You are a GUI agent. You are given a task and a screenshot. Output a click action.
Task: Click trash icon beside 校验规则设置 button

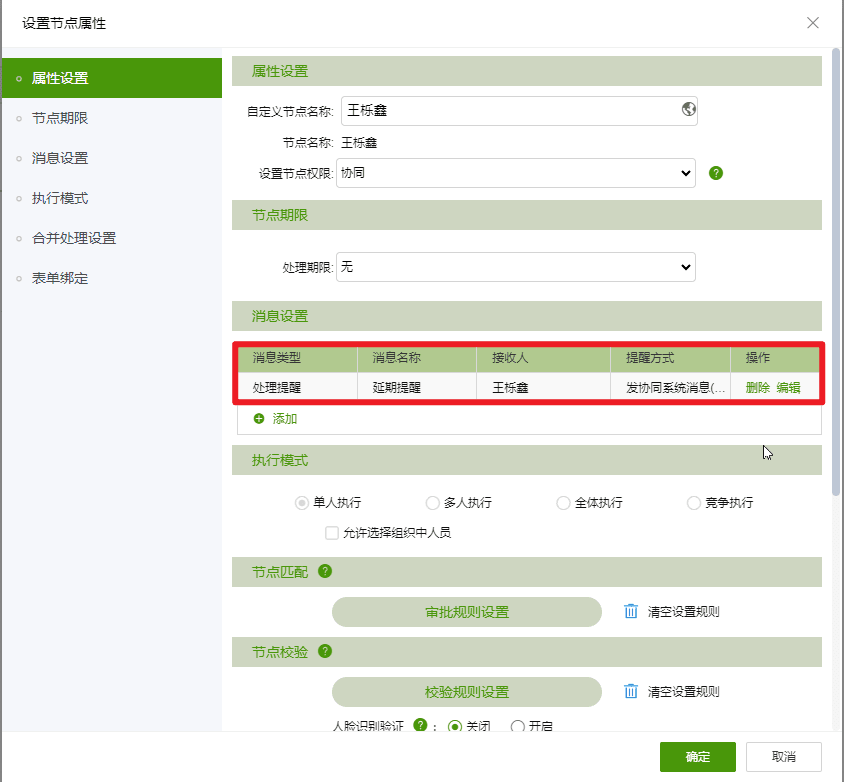coord(631,691)
